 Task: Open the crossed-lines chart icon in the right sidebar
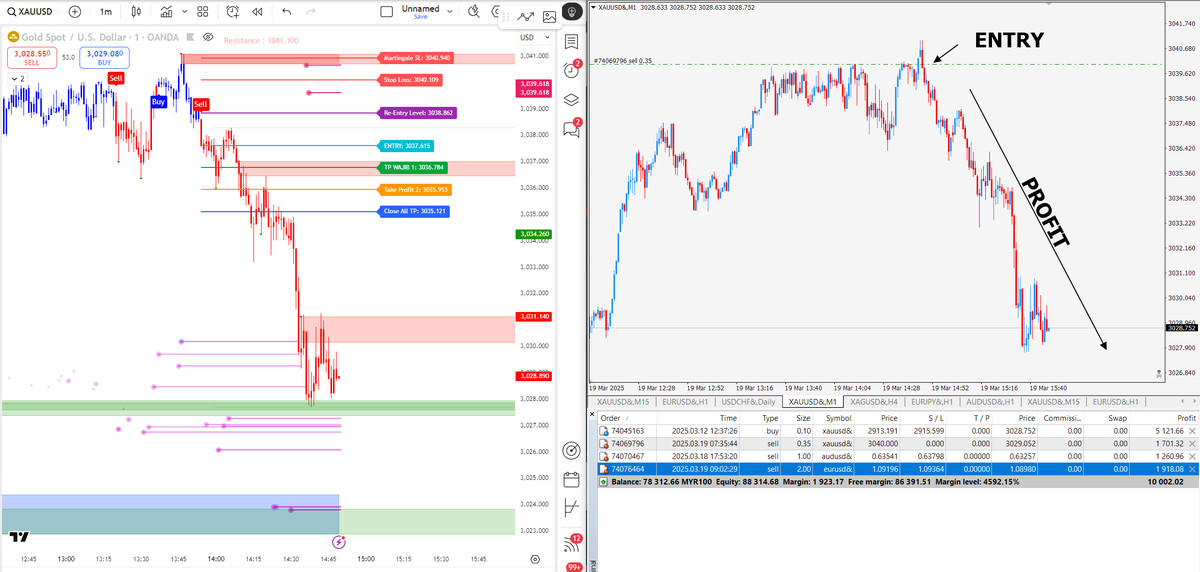point(571,507)
